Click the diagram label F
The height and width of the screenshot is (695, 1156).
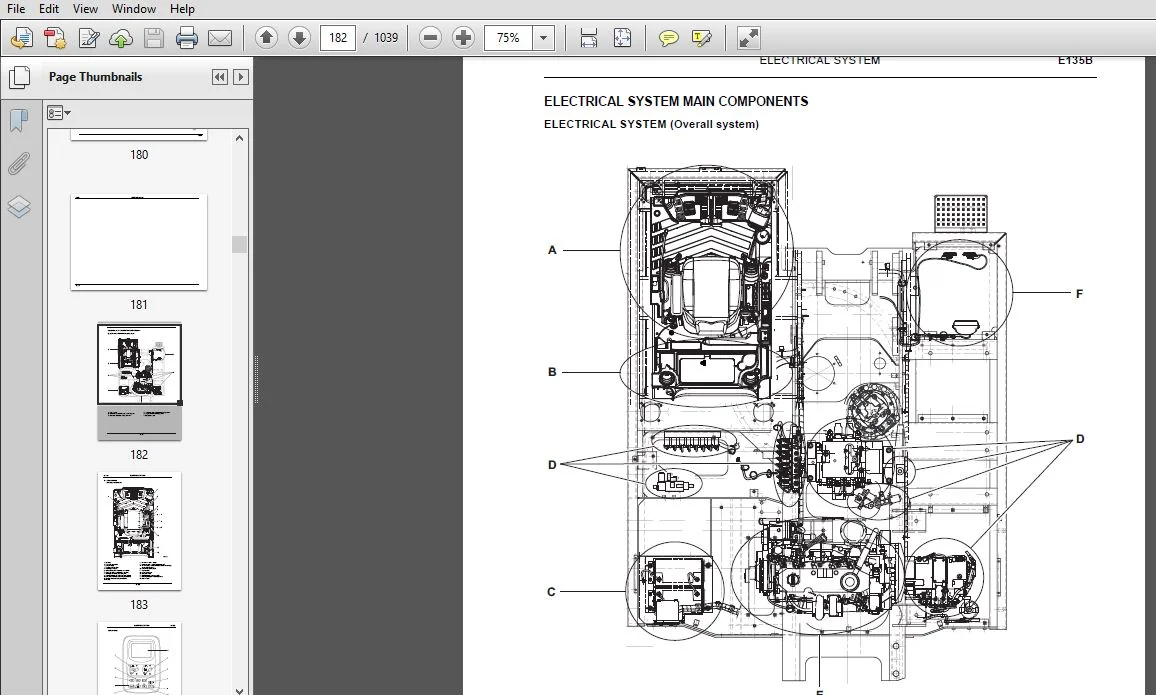1079,294
